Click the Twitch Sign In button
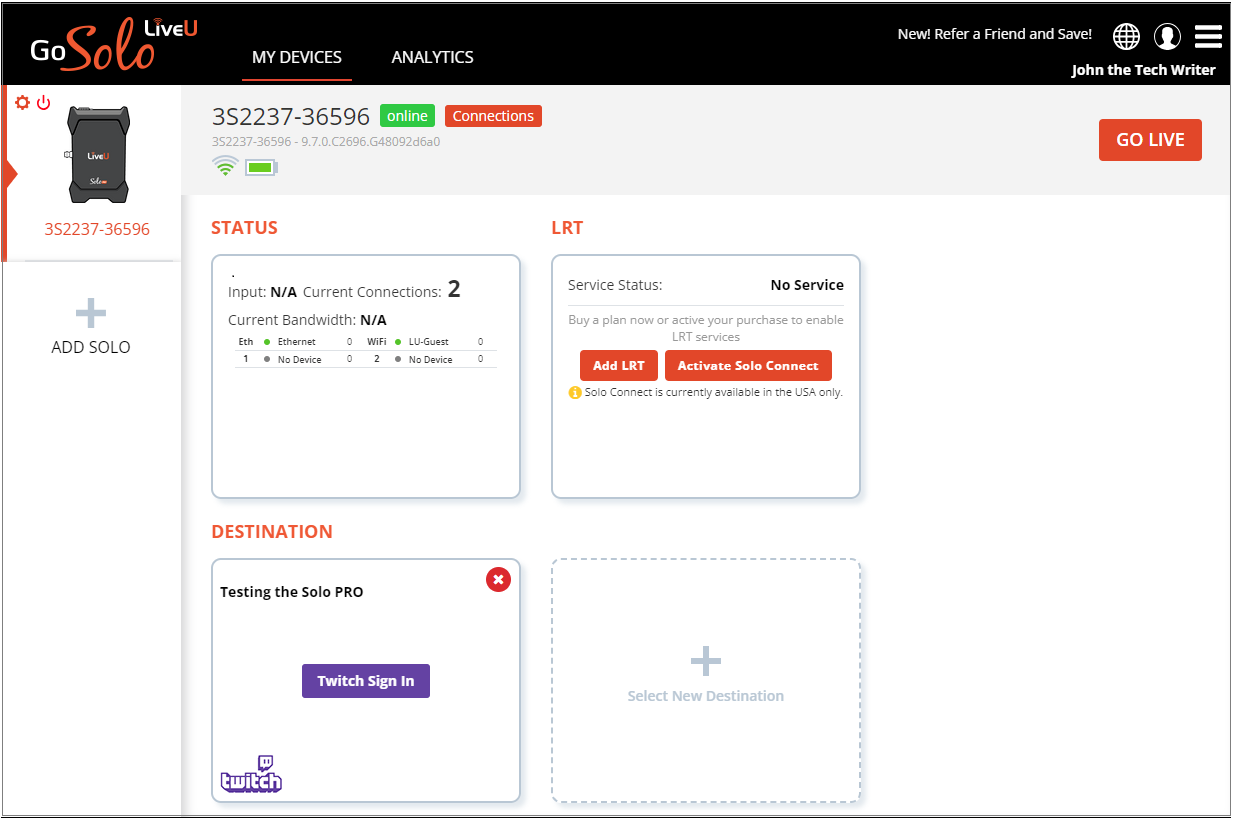 (x=366, y=681)
